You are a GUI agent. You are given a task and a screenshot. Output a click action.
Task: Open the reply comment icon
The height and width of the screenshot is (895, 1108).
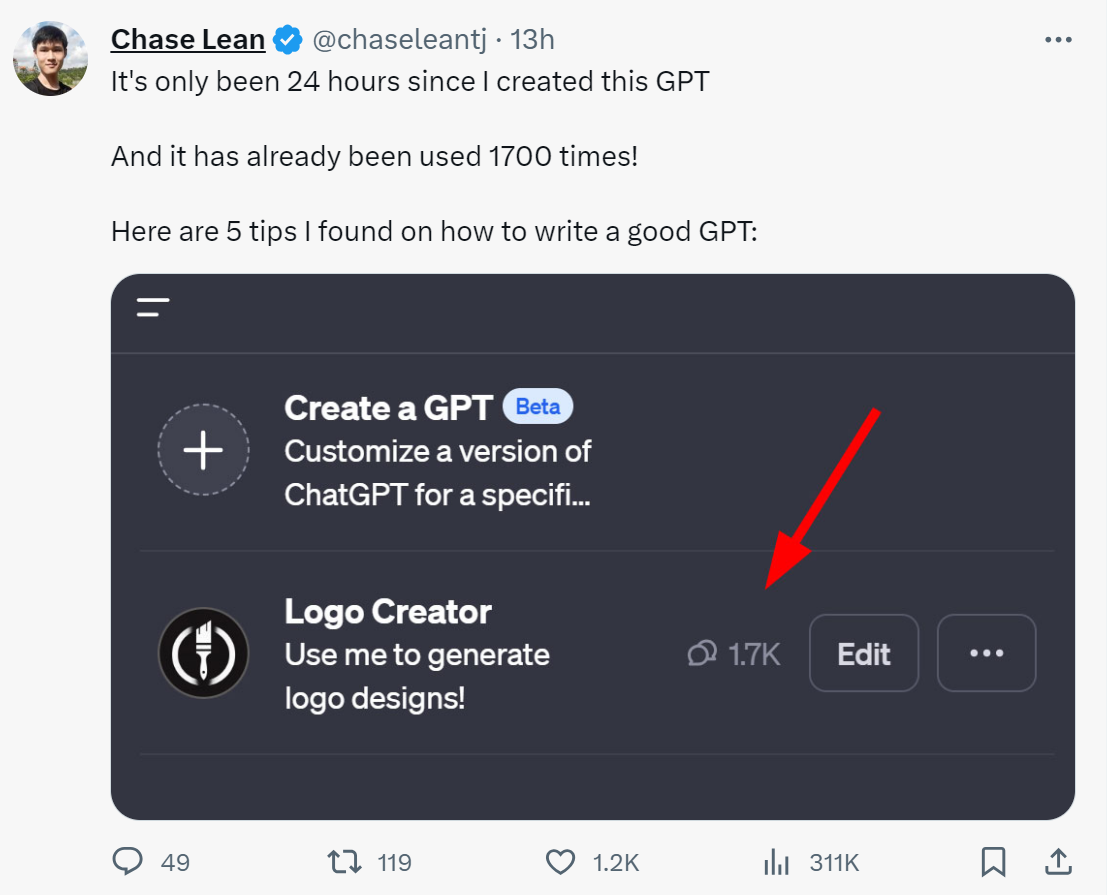[x=128, y=861]
